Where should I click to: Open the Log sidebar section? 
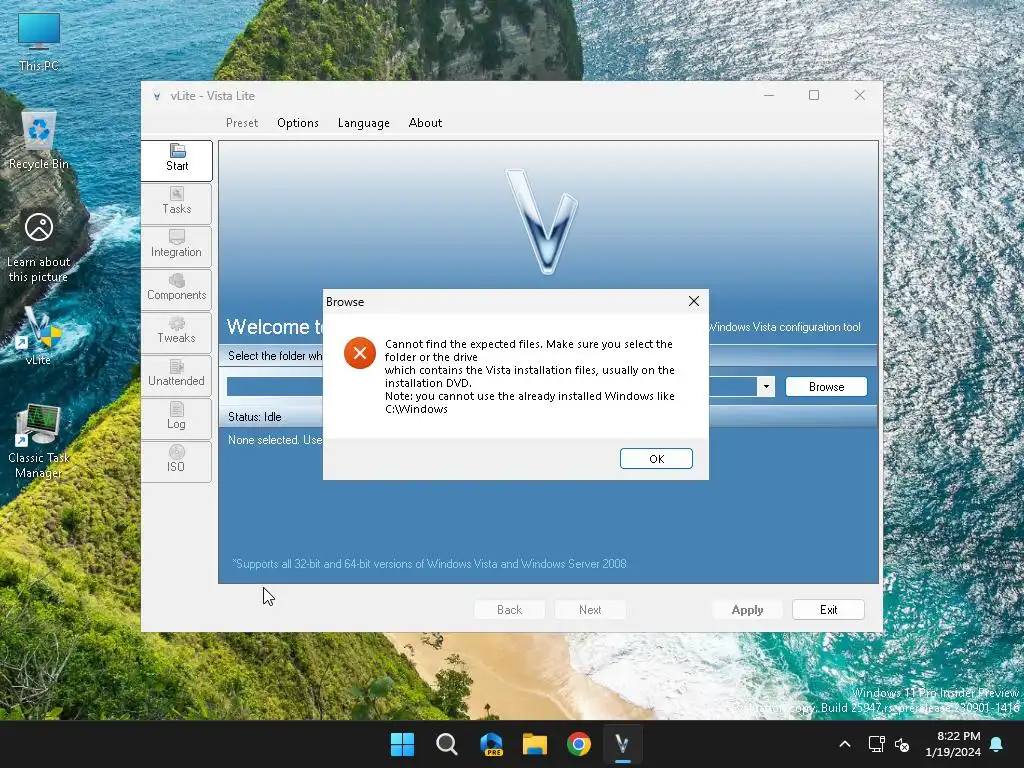click(177, 418)
